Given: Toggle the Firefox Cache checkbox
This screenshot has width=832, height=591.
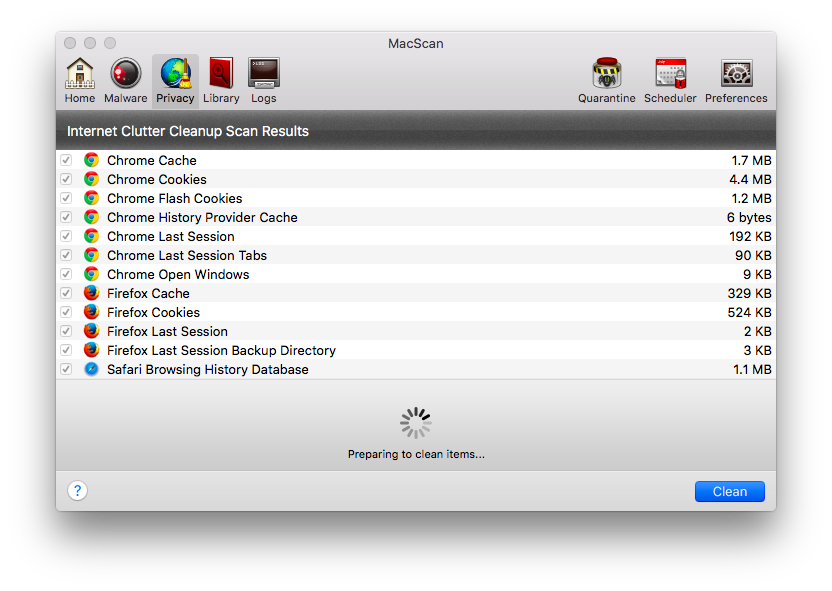Looking at the screenshot, I should coord(66,293).
